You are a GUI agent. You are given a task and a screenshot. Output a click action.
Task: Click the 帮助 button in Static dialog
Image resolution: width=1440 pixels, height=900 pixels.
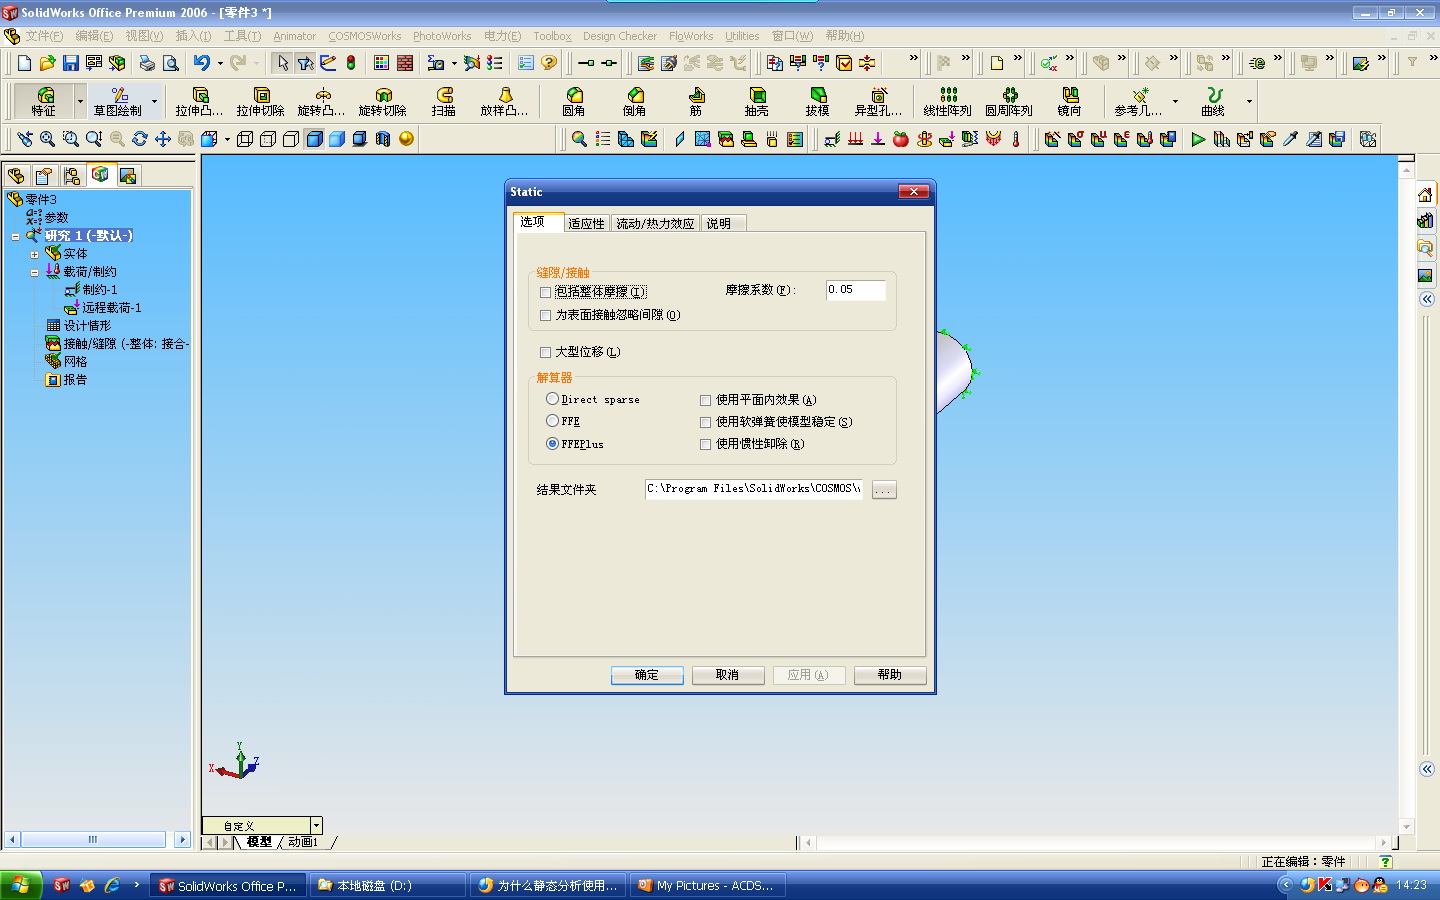click(890, 675)
